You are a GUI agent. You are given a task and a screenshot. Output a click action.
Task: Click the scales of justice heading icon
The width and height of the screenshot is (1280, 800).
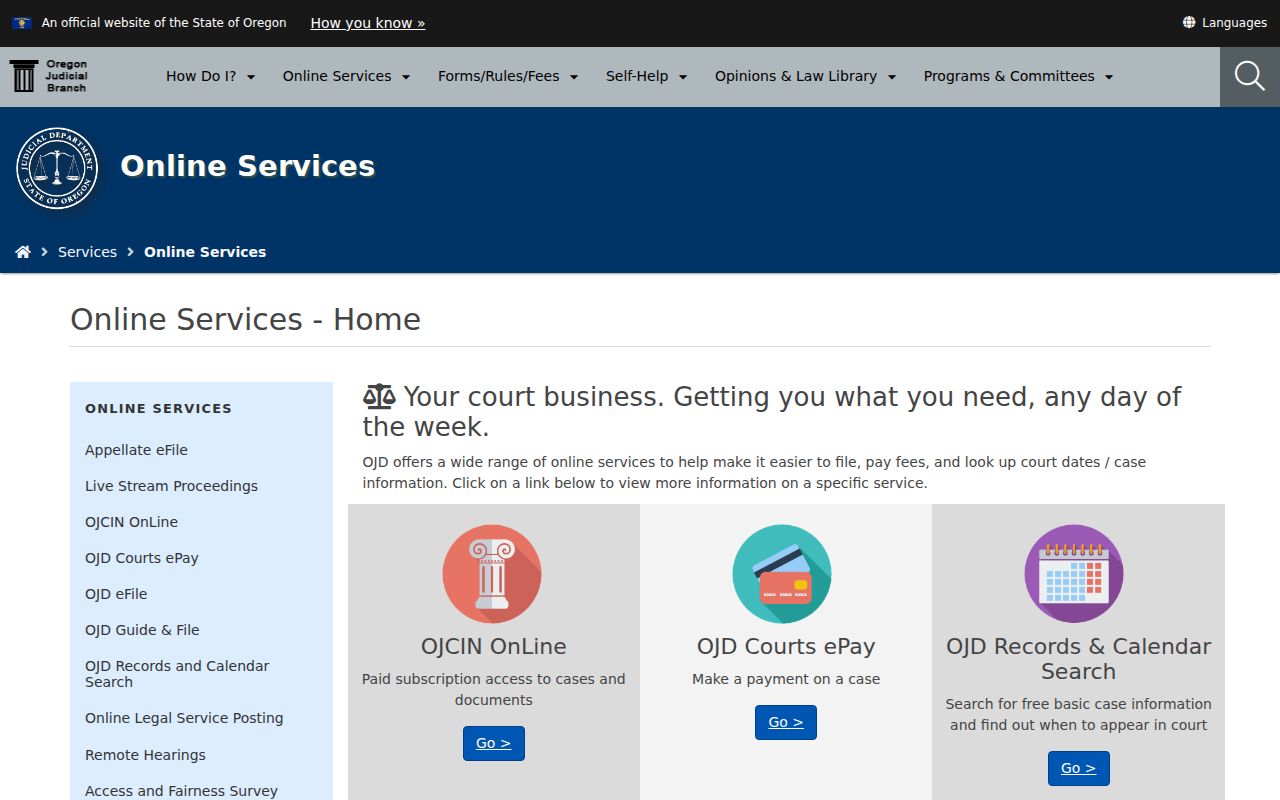pos(379,397)
